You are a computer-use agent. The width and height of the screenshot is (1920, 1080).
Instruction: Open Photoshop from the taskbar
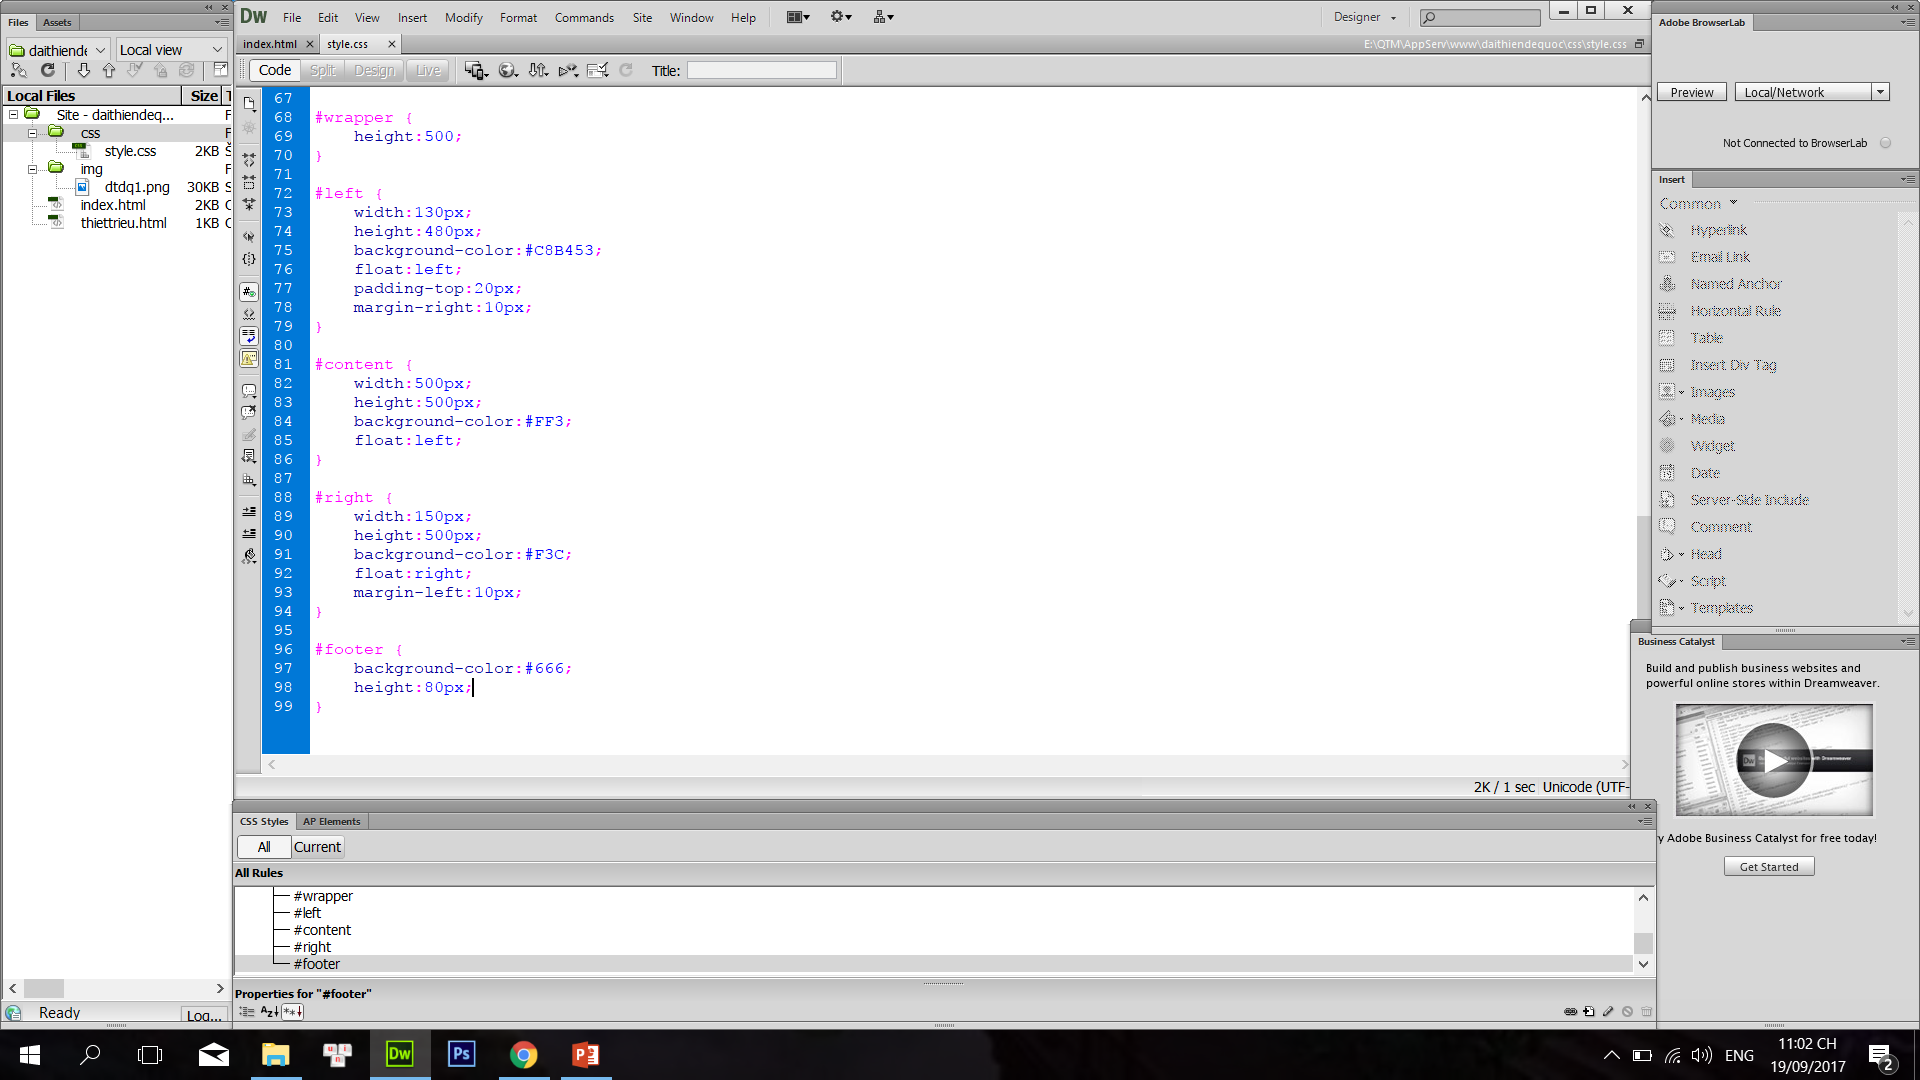pyautogui.click(x=461, y=1054)
